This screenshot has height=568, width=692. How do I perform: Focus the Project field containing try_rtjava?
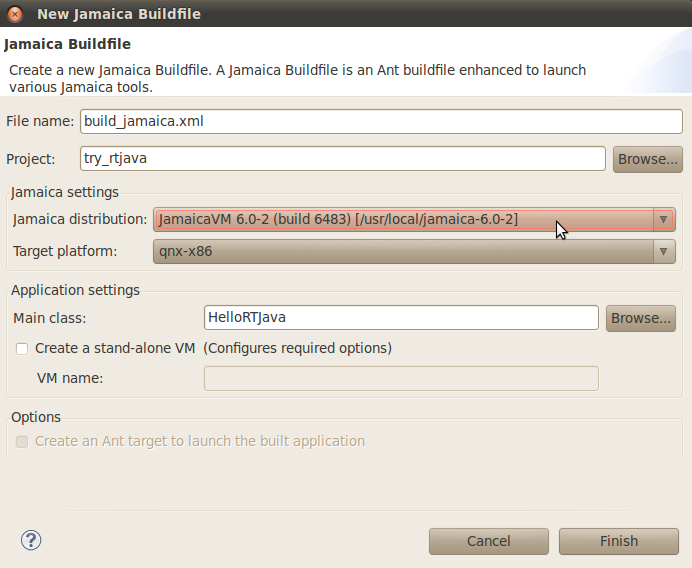pos(342,158)
